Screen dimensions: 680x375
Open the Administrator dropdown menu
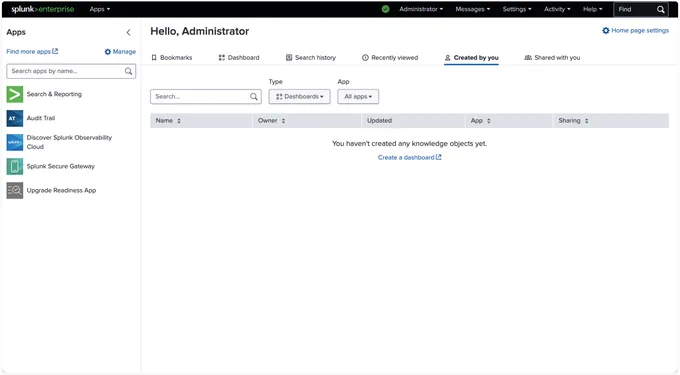(421, 9)
